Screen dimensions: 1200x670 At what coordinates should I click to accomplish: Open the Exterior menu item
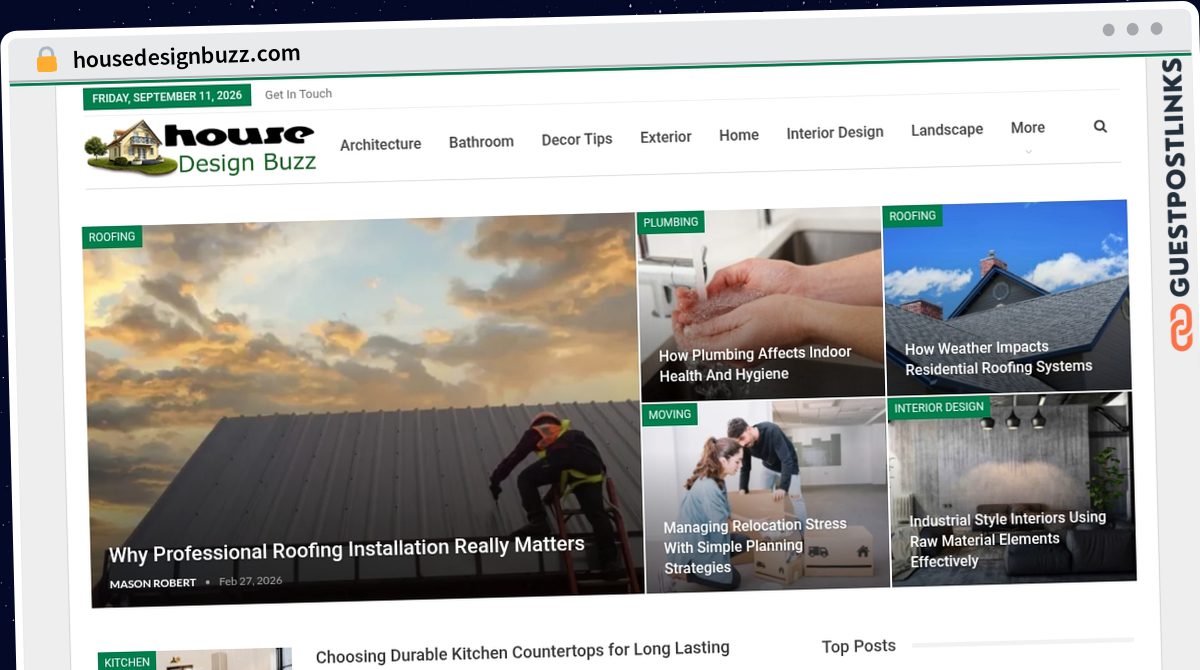click(666, 137)
